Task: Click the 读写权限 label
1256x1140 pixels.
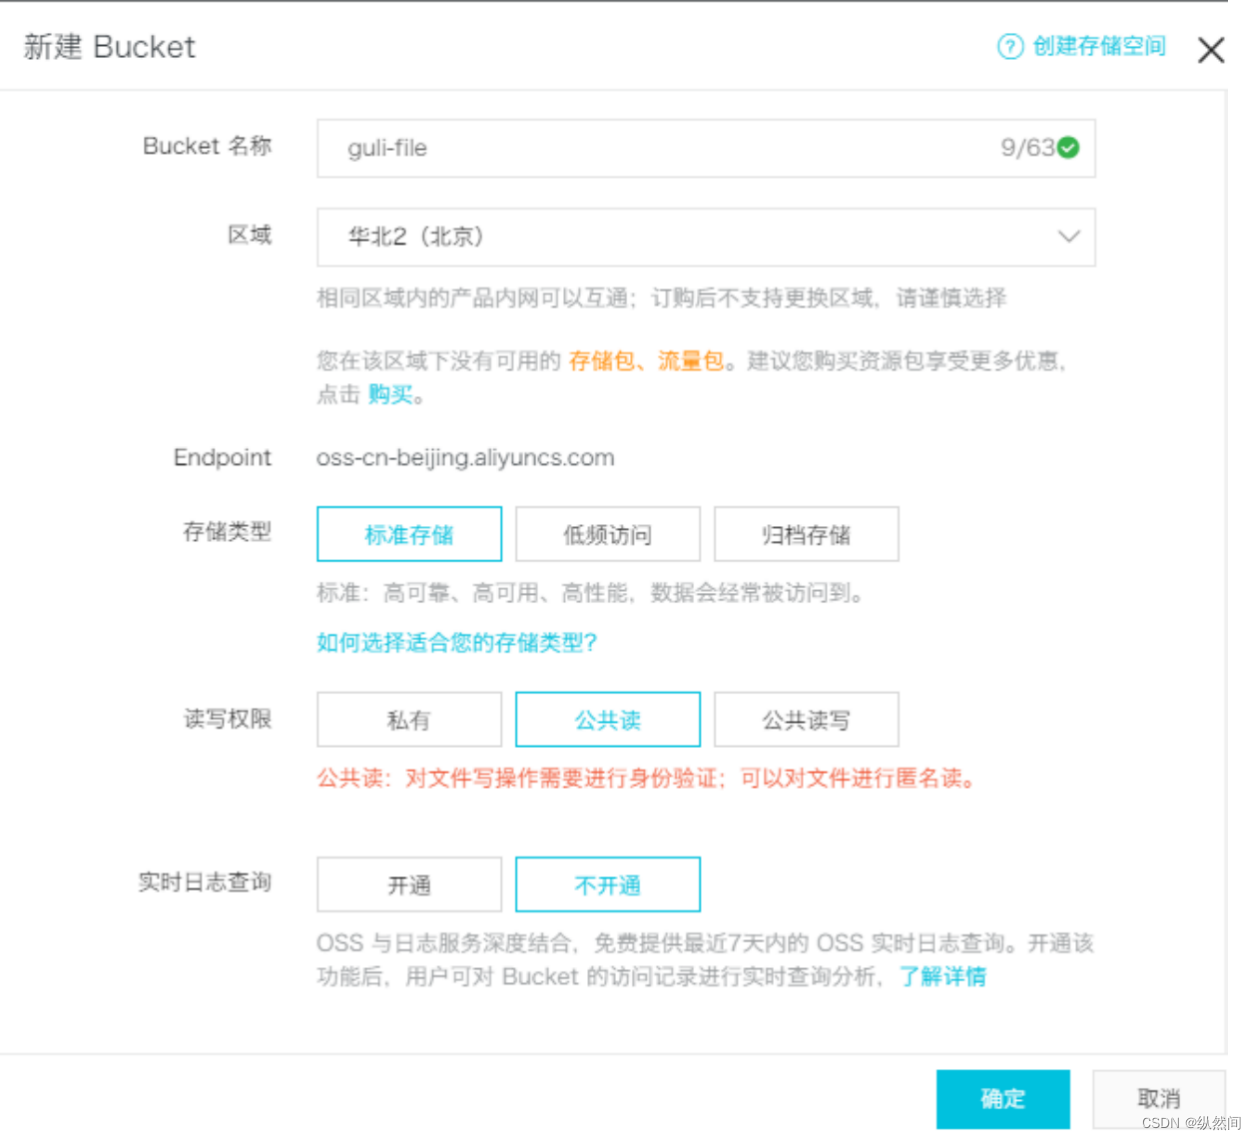Action: click(x=228, y=719)
